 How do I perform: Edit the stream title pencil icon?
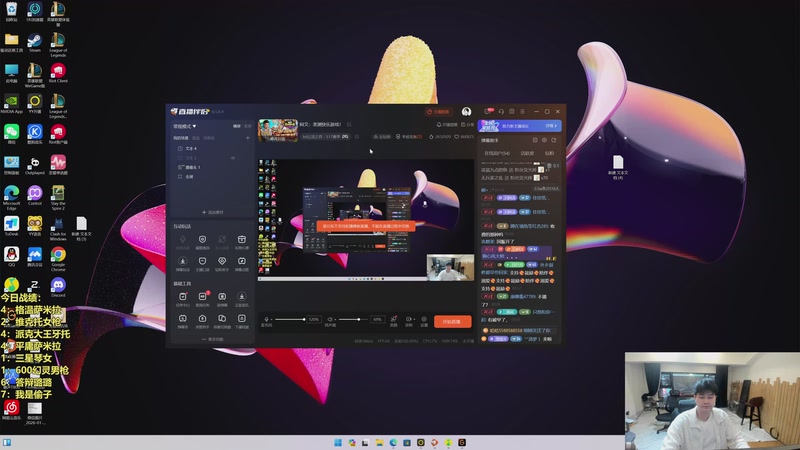pyautogui.click(x=349, y=124)
